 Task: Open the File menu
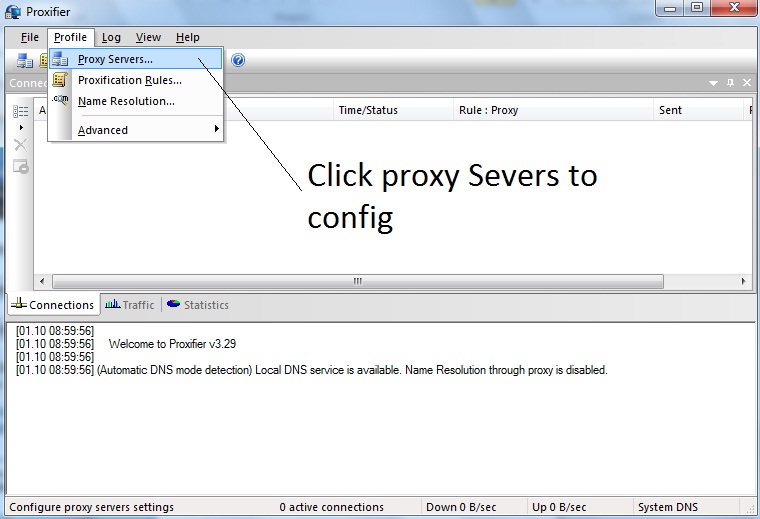click(x=30, y=37)
